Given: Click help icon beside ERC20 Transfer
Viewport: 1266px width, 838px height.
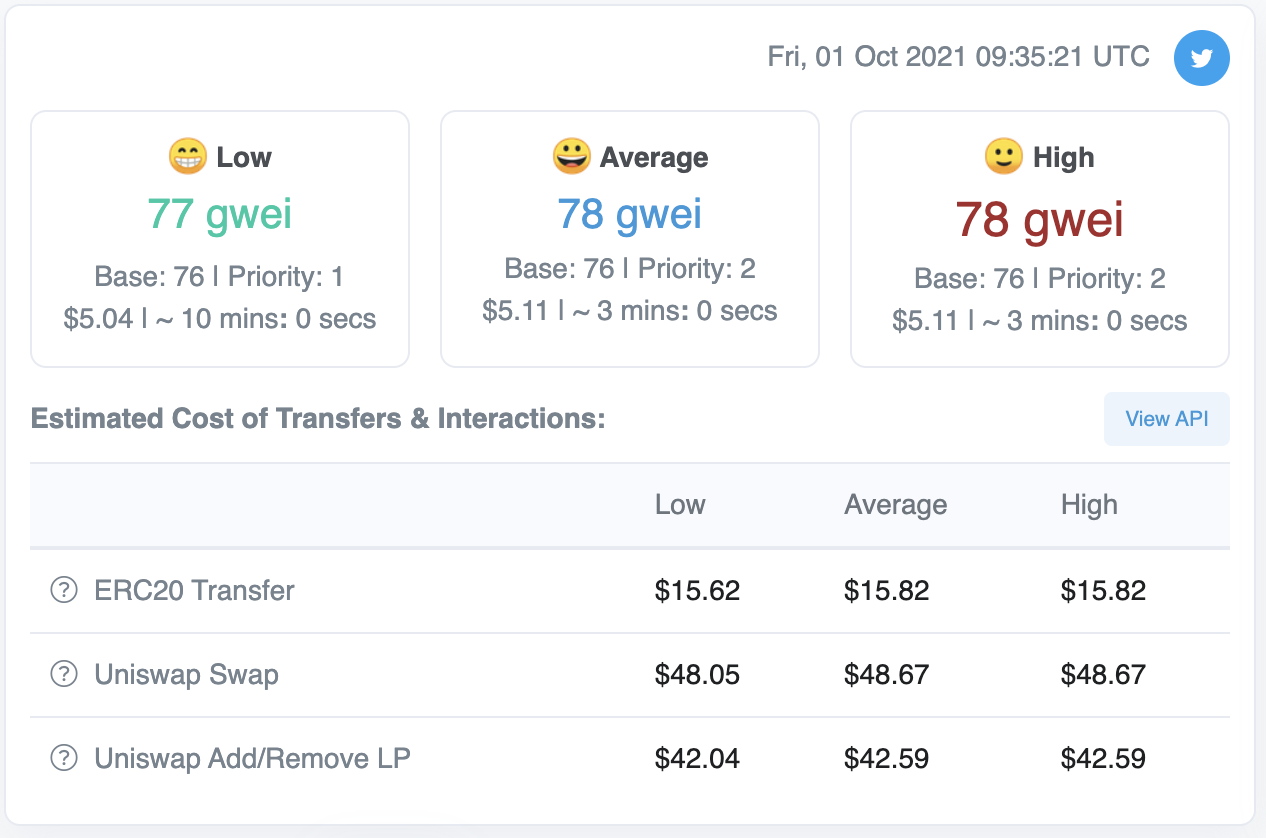Looking at the screenshot, I should (x=64, y=591).
